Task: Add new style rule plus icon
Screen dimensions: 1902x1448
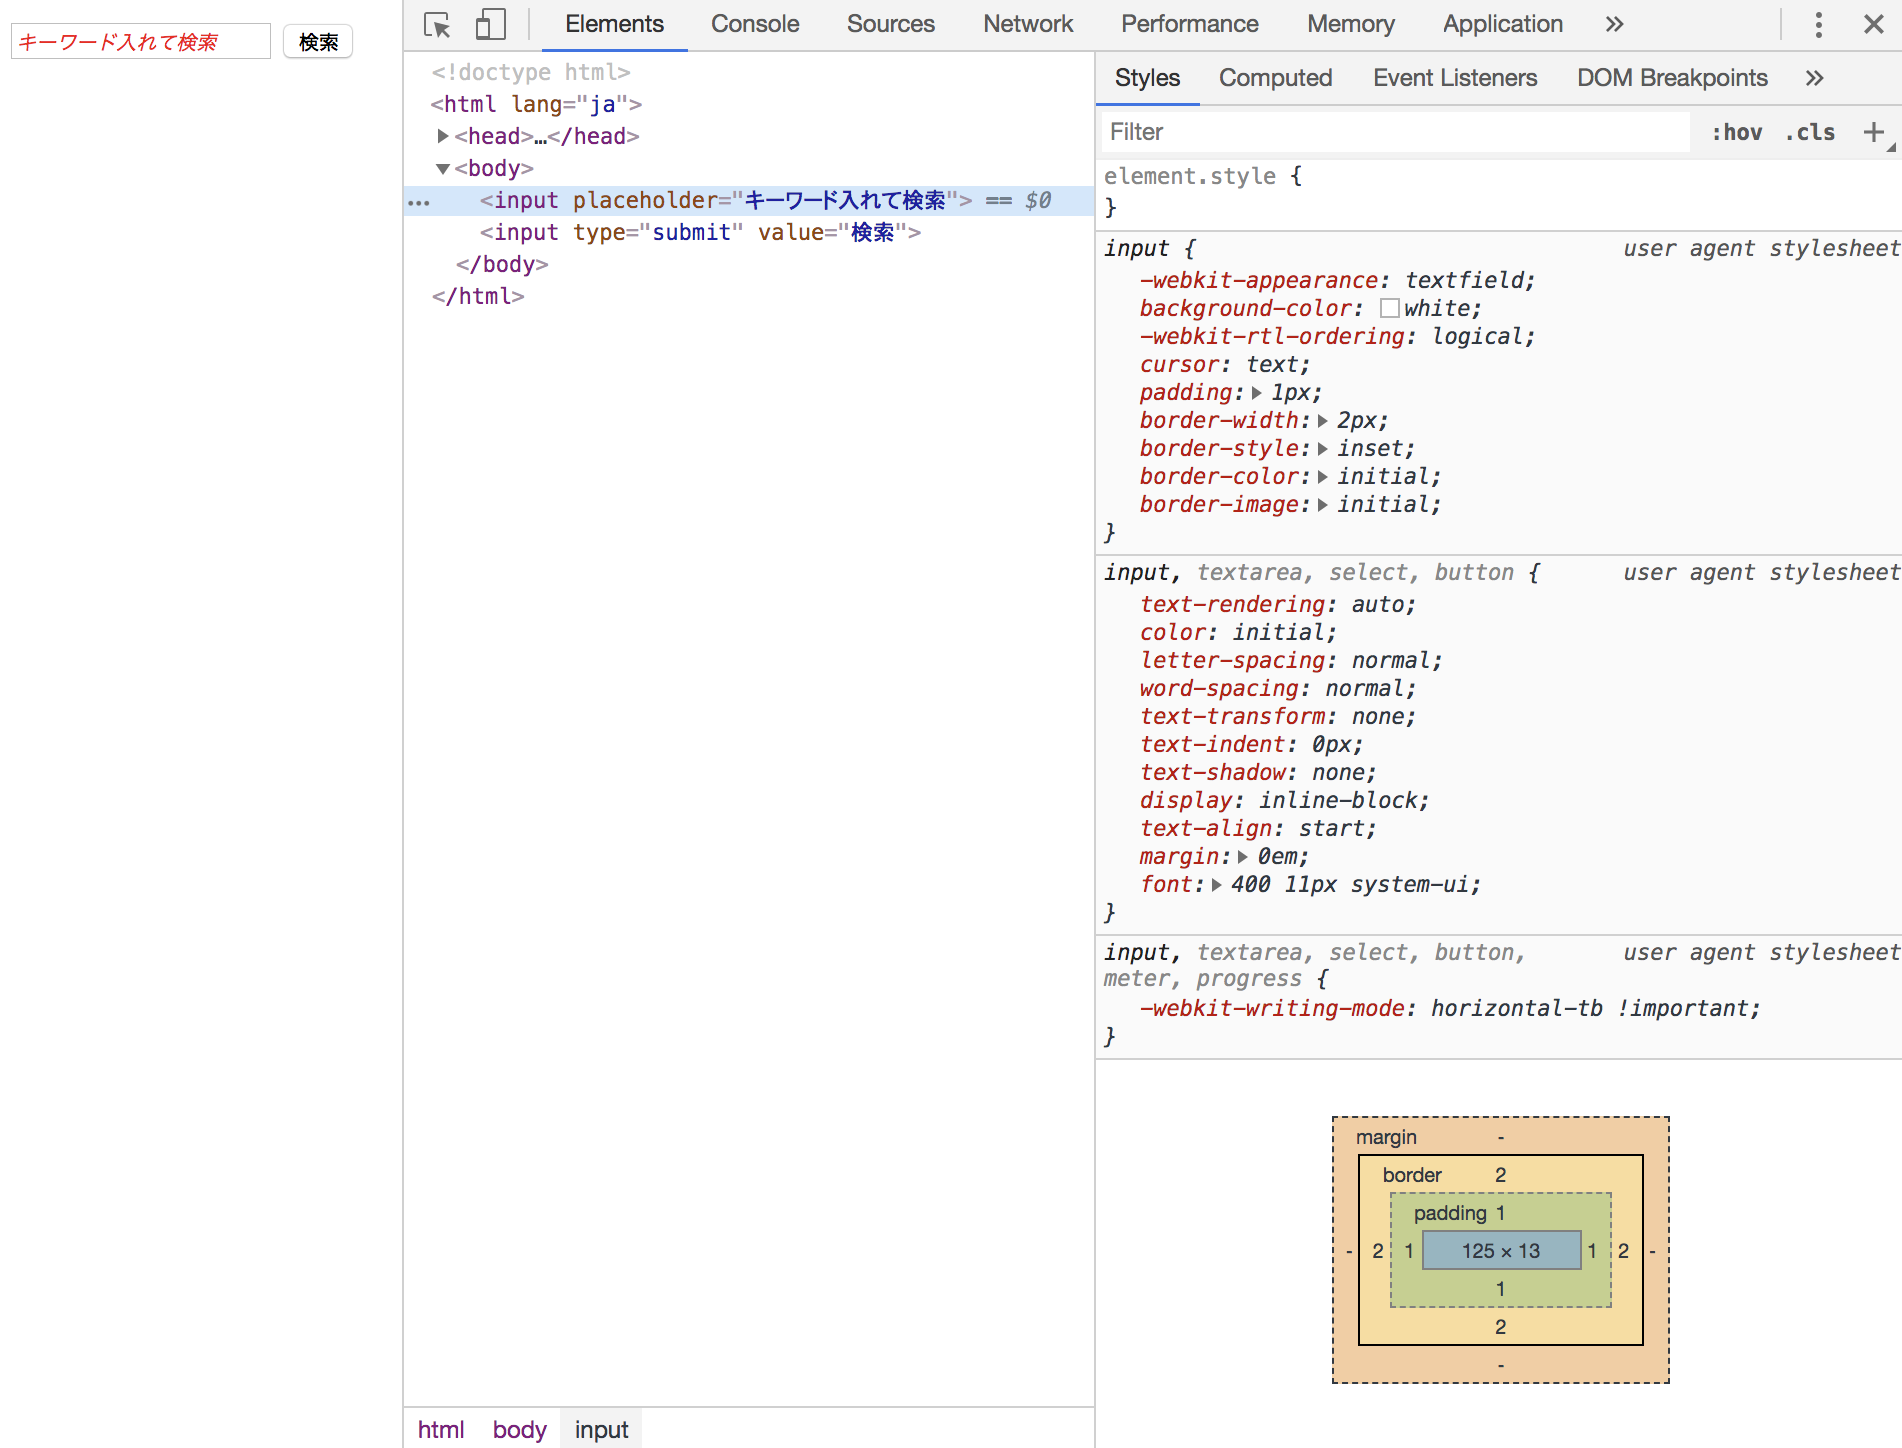Action: click(x=1873, y=132)
